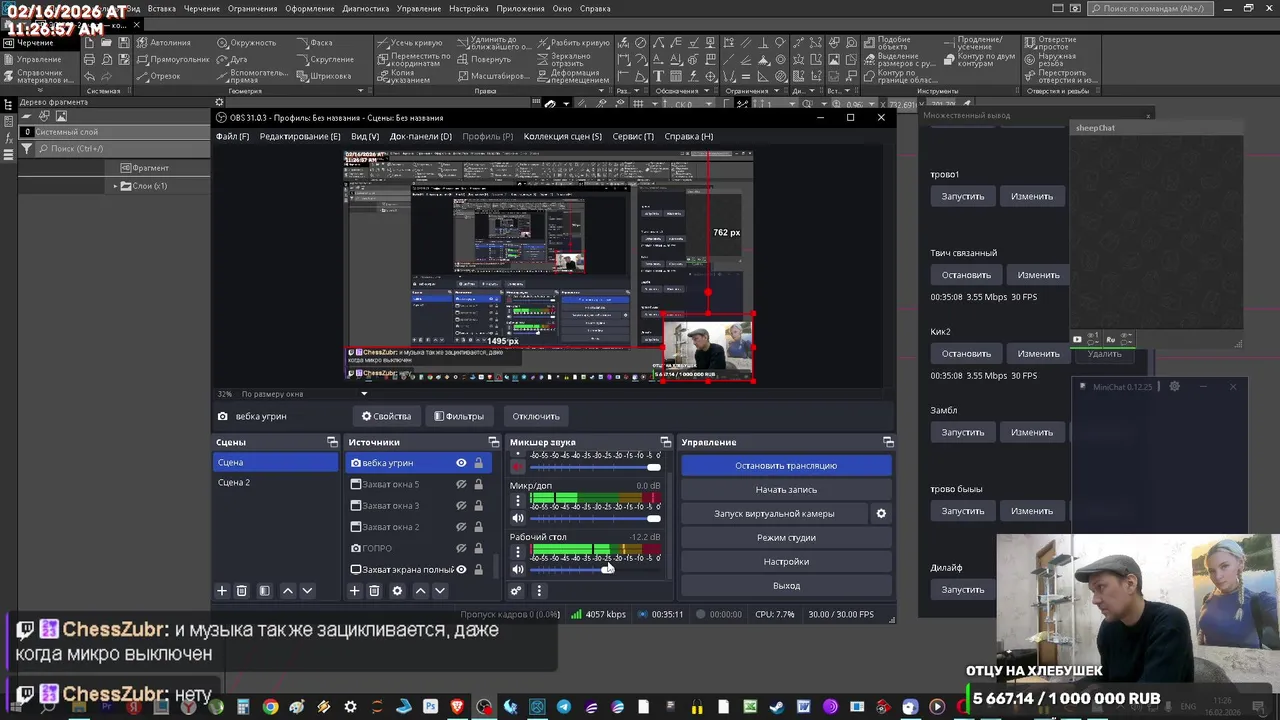Click Остановить трансляцию button
The width and height of the screenshot is (1280, 720).
786,465
